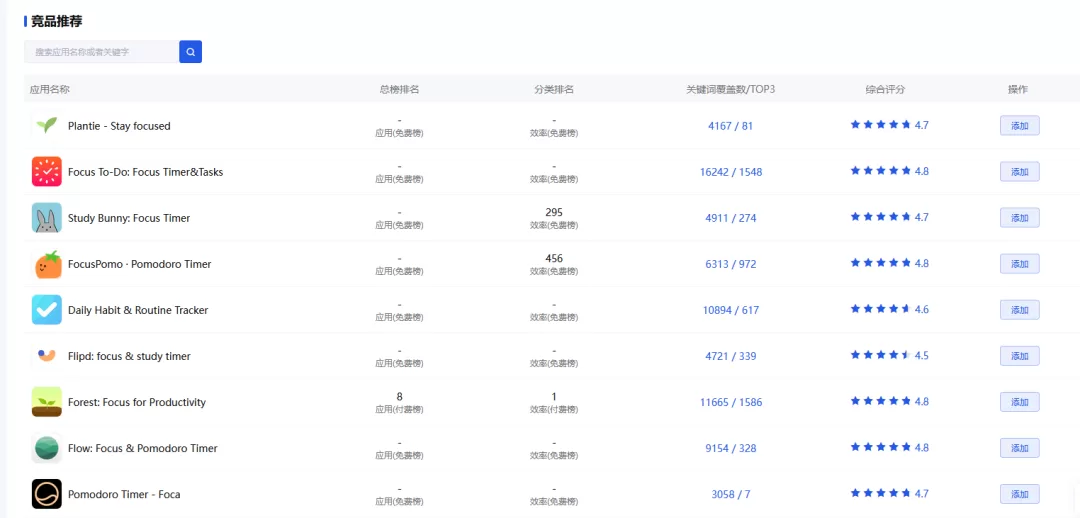Viewport: 1080px width, 518px height.
Task: Click Daily Habit 4.6 star rating
Action: coord(890,309)
